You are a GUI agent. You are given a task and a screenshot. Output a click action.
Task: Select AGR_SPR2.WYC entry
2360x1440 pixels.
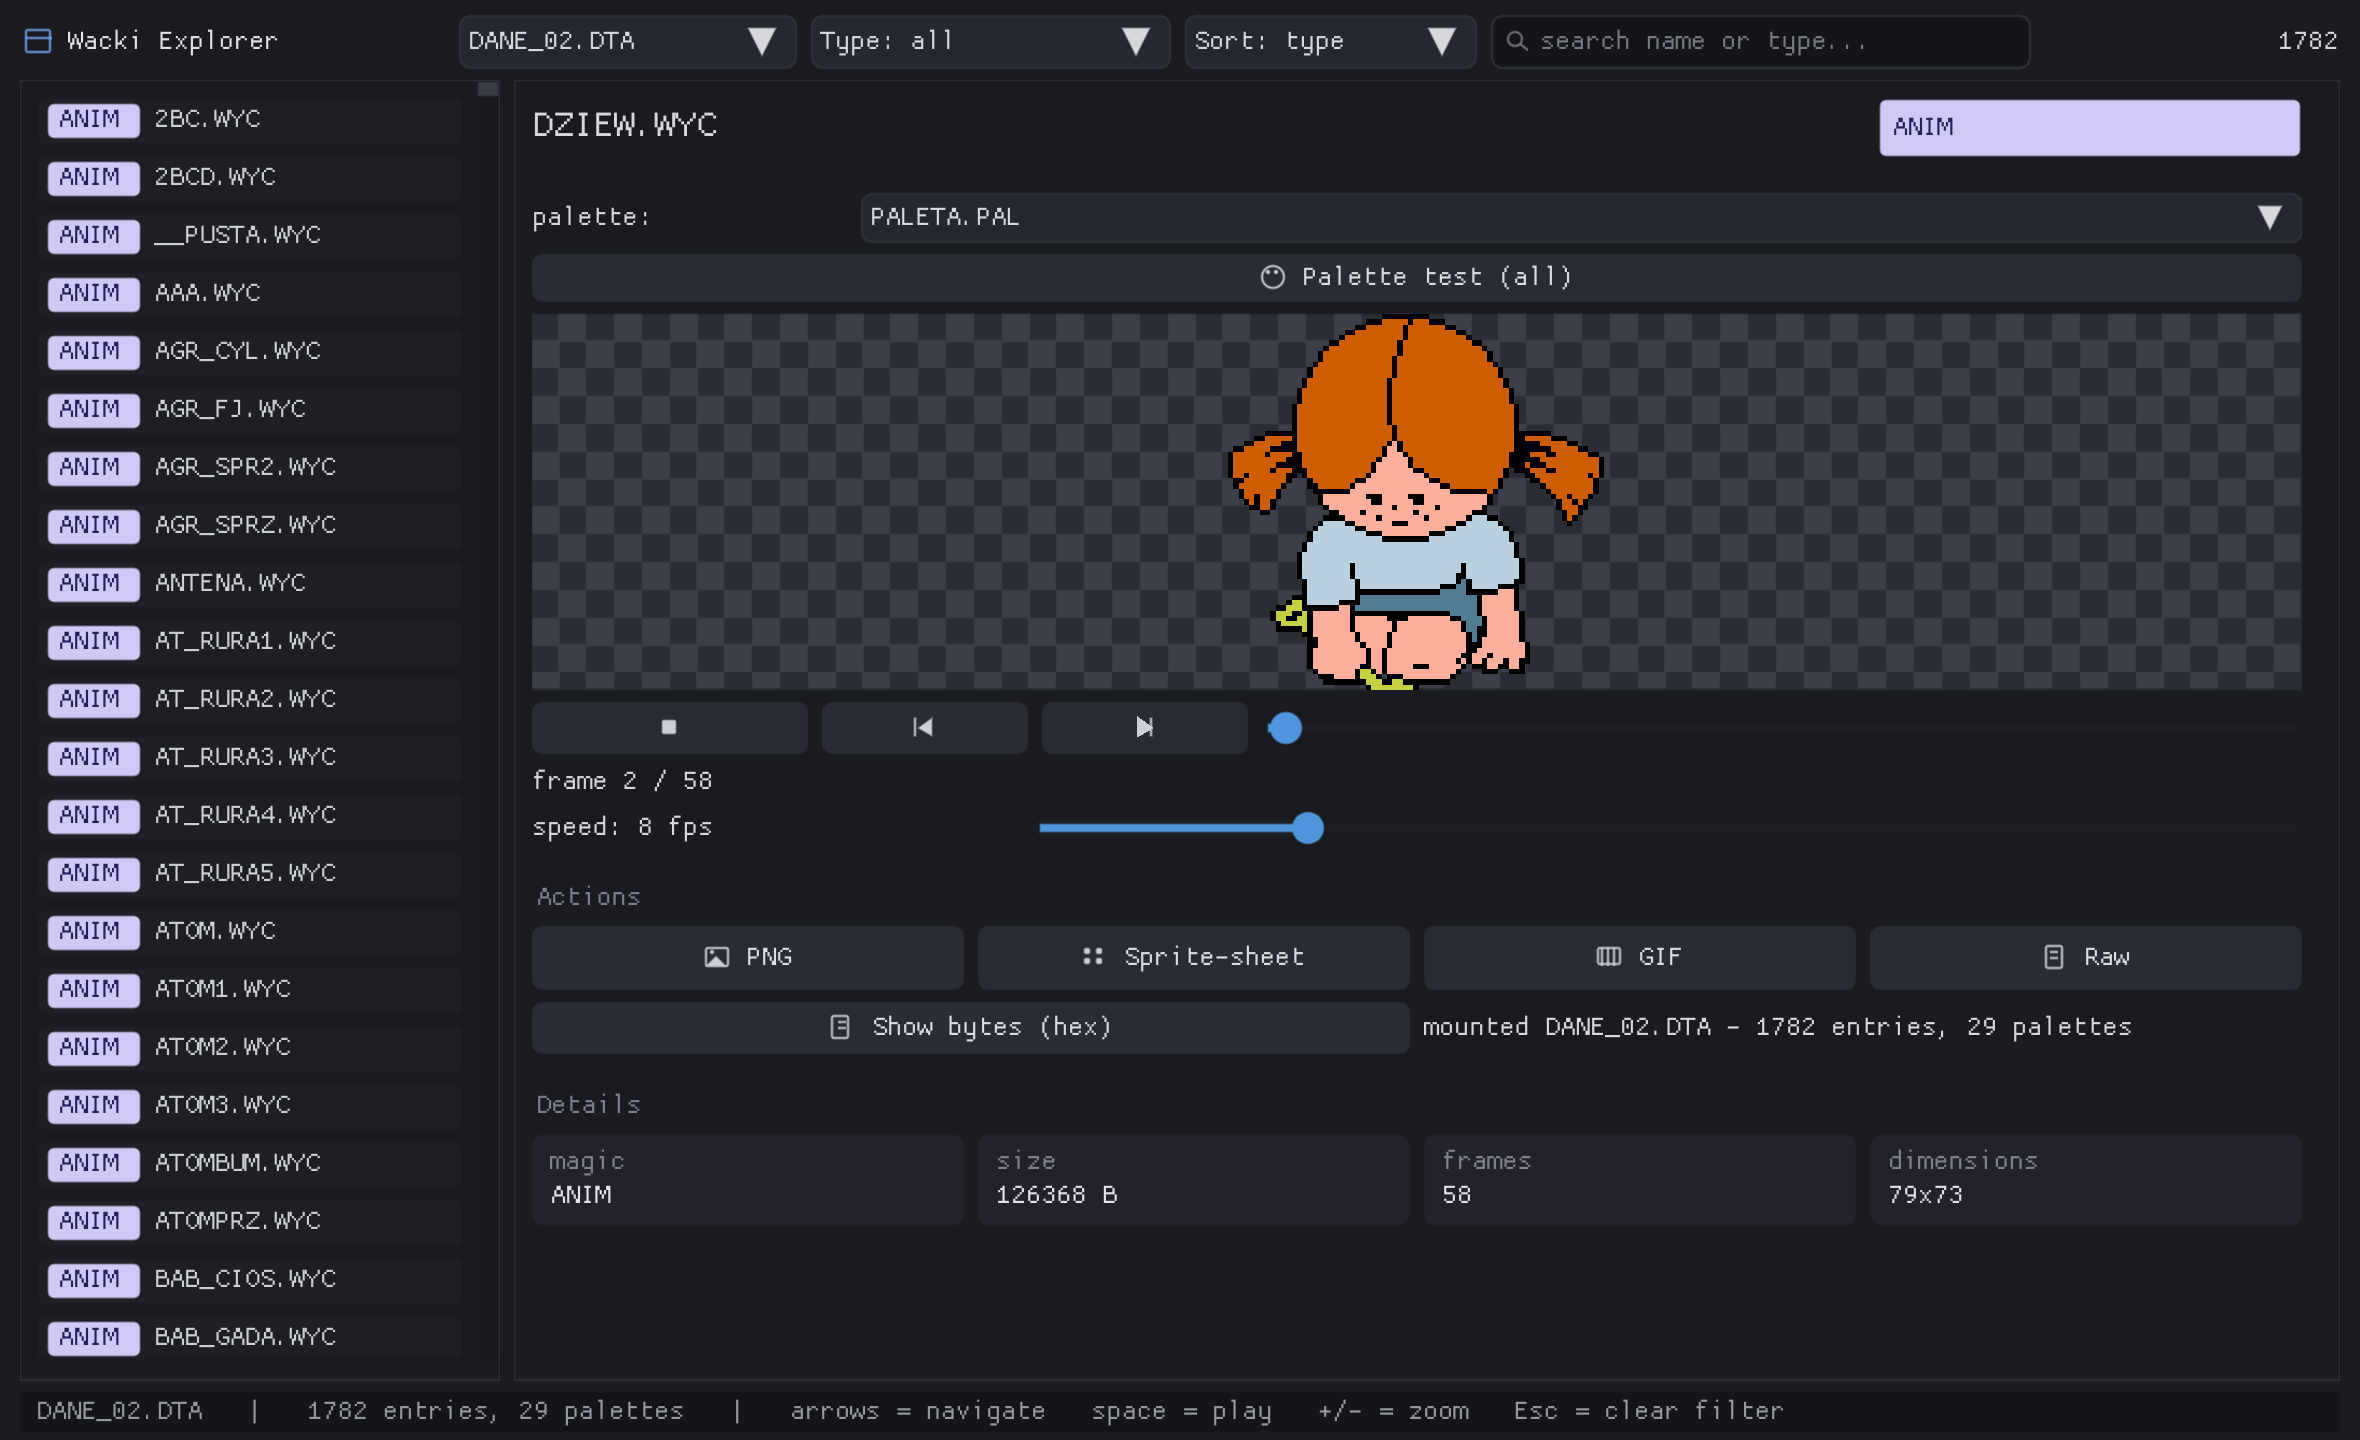click(x=250, y=468)
